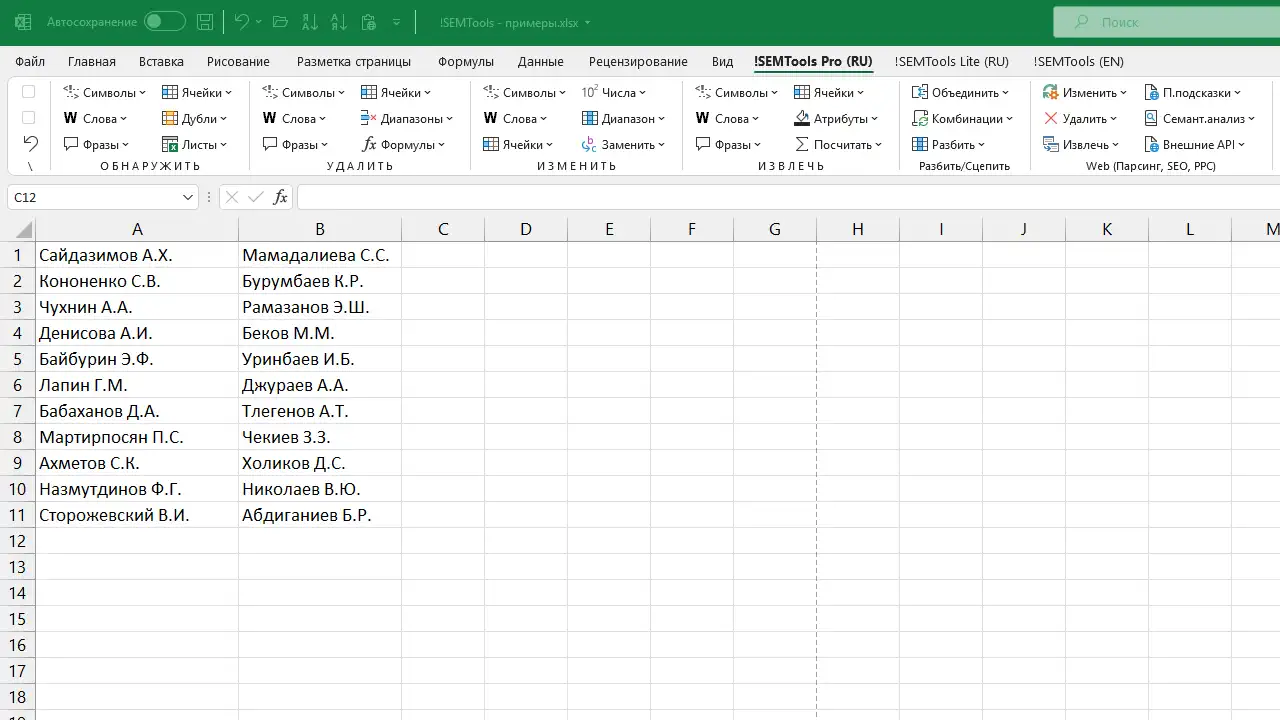Click the Поиск search box
Viewport: 1280px width, 720px height.
1166,22
